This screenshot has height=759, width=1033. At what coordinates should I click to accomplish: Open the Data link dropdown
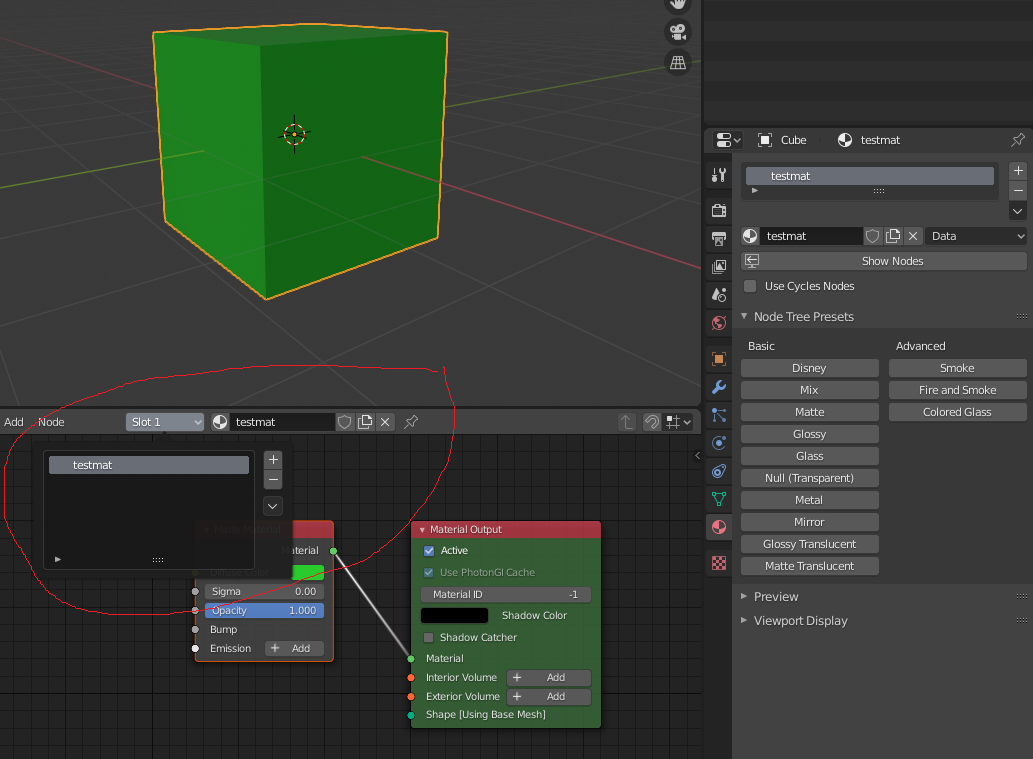pos(976,236)
